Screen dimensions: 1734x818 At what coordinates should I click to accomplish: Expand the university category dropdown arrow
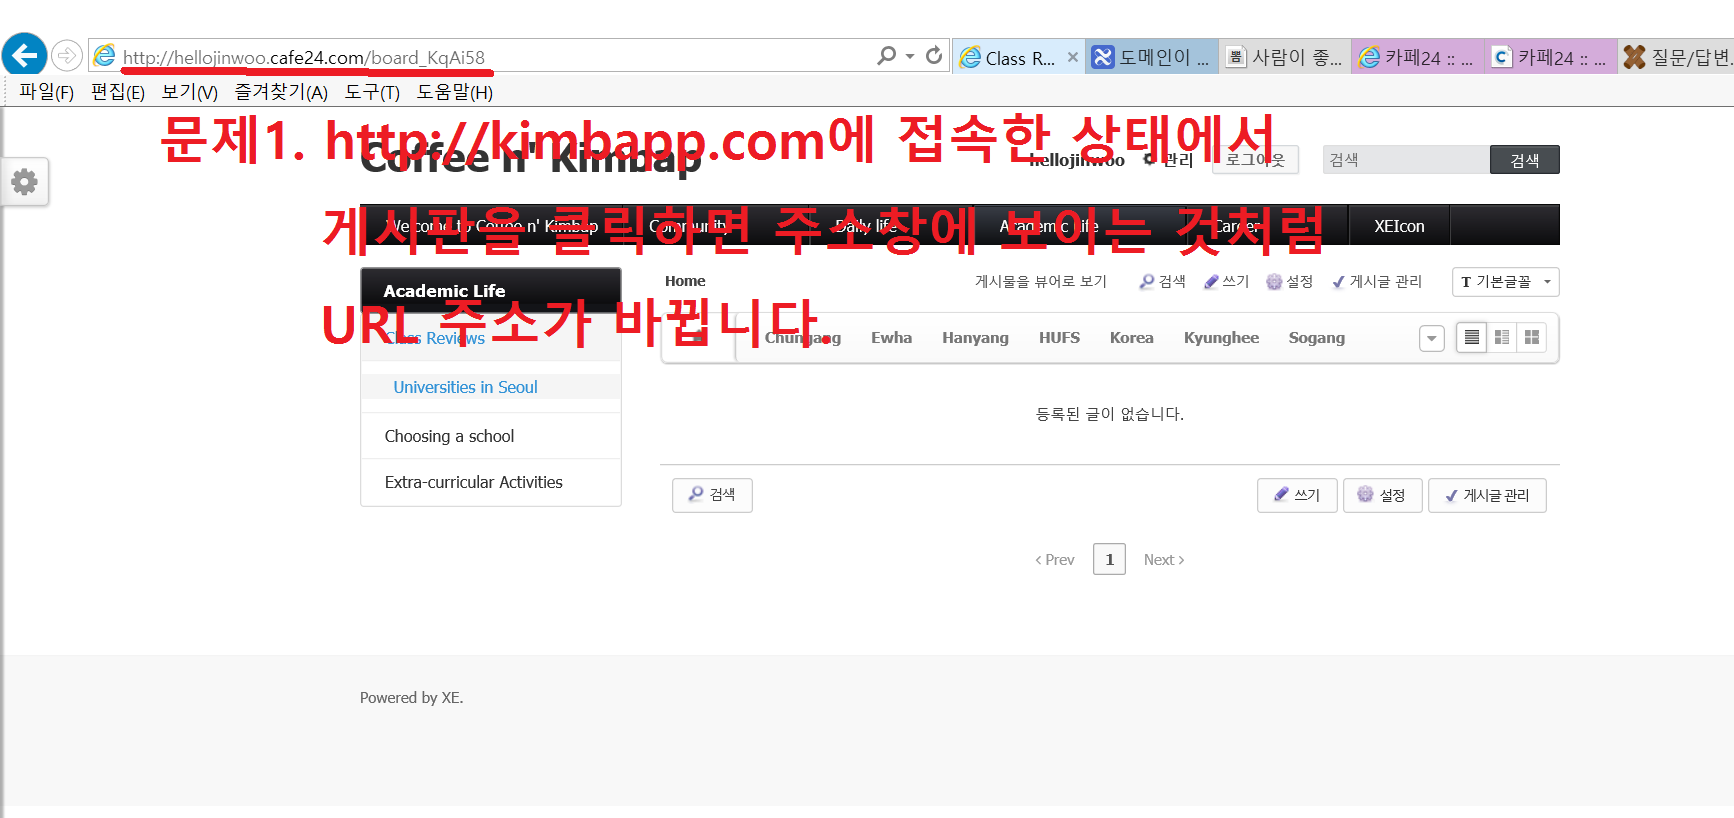click(1431, 339)
